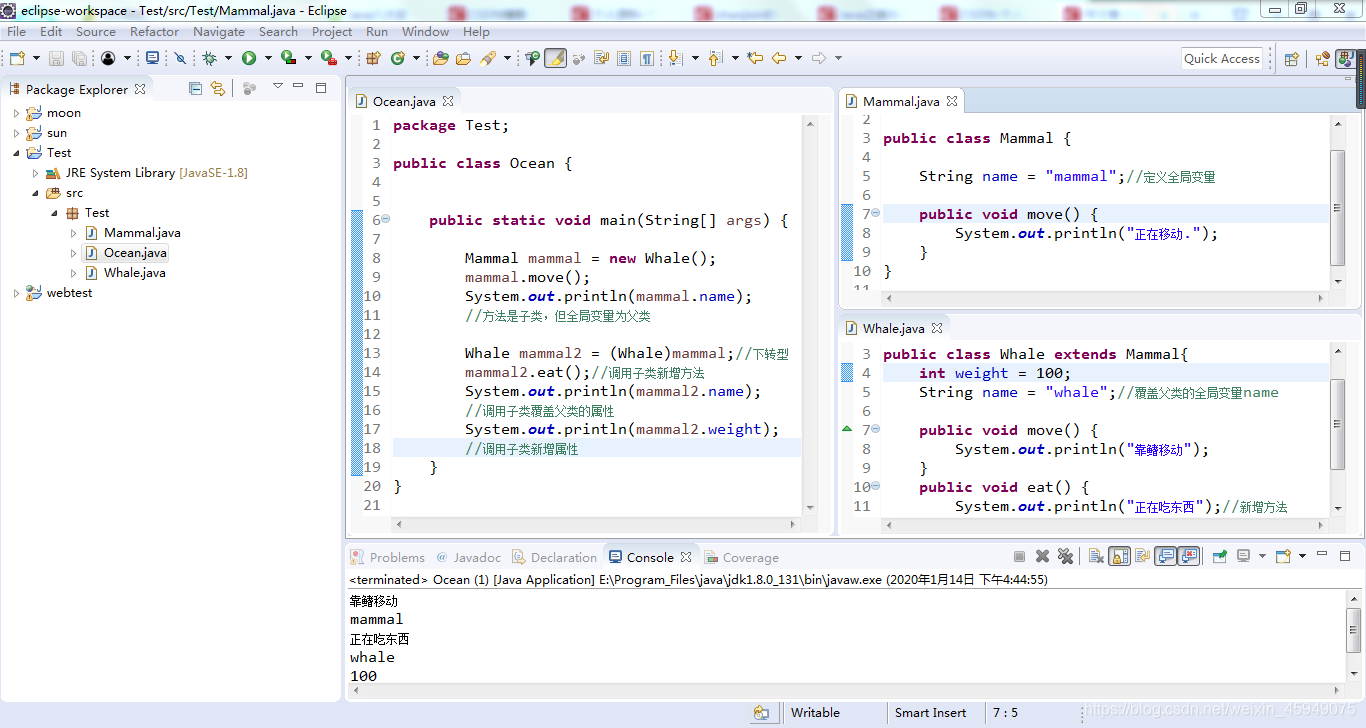Image resolution: width=1366 pixels, height=728 pixels.
Task: Click the Save icon in toolbar
Action: 56,58
